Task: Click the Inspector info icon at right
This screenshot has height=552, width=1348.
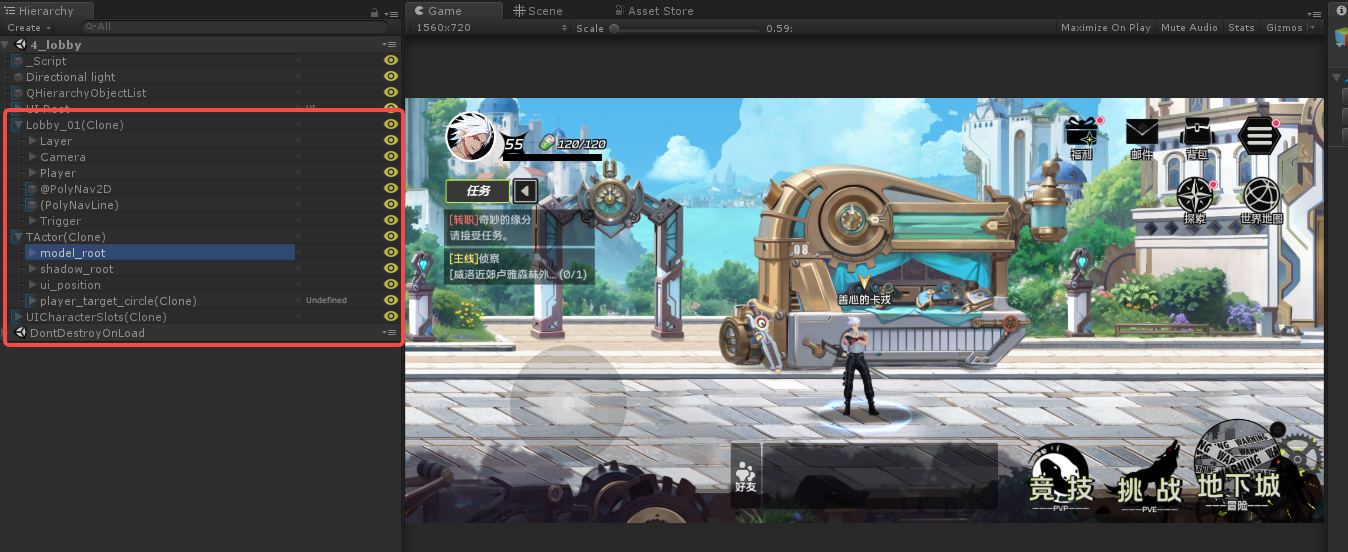Action: (1341, 11)
